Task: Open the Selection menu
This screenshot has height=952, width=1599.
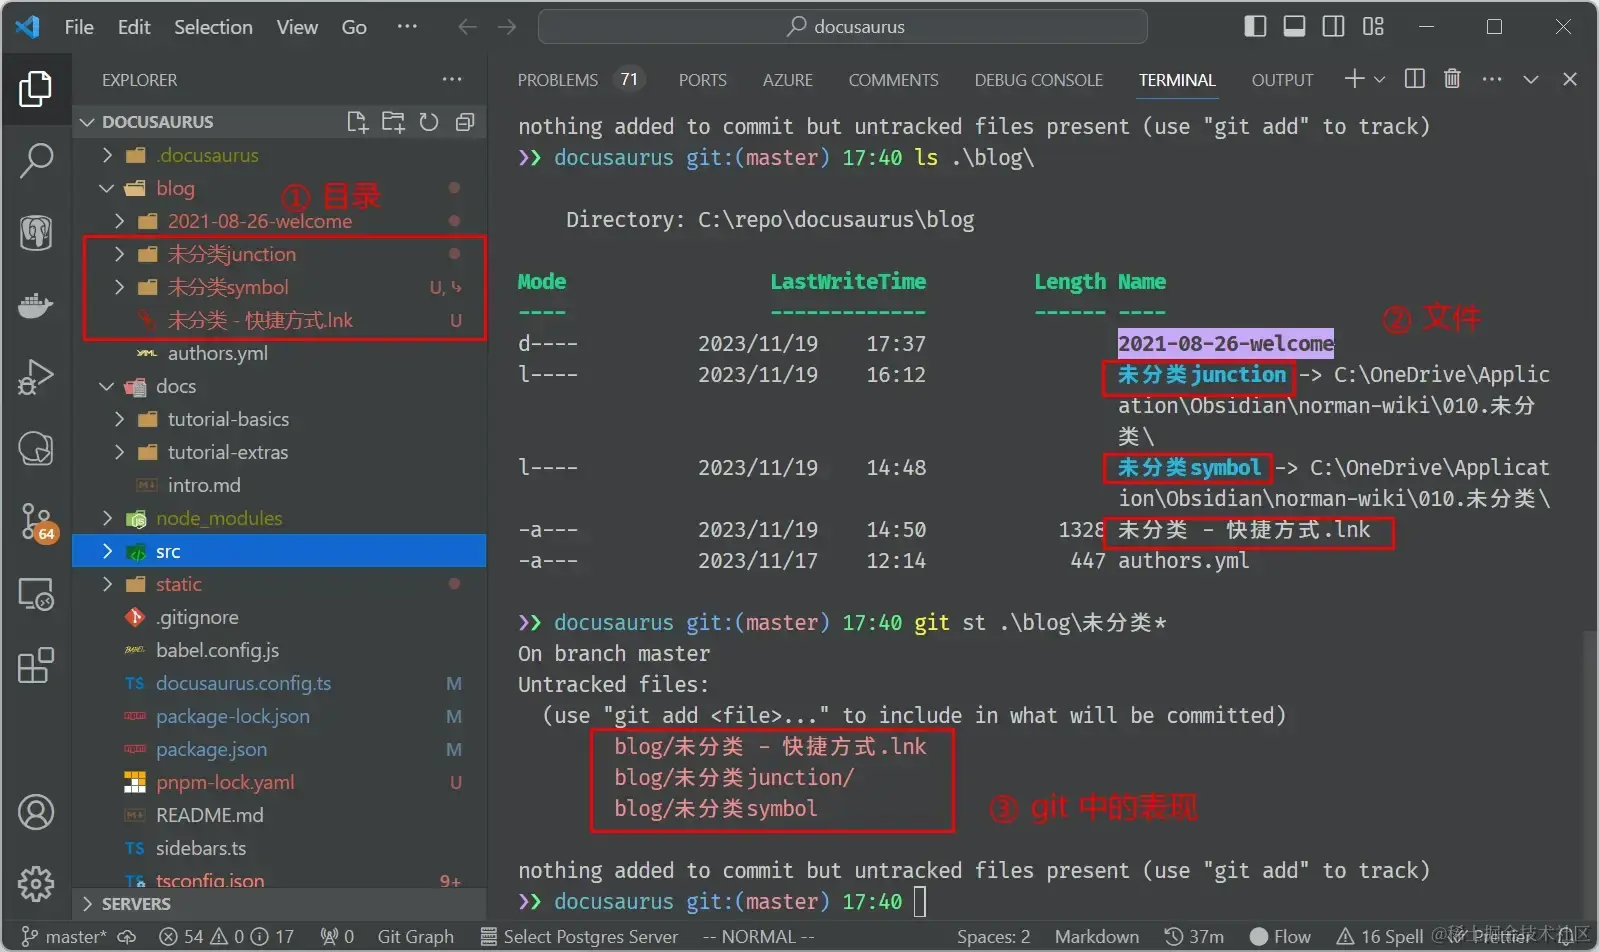Action: click(213, 27)
